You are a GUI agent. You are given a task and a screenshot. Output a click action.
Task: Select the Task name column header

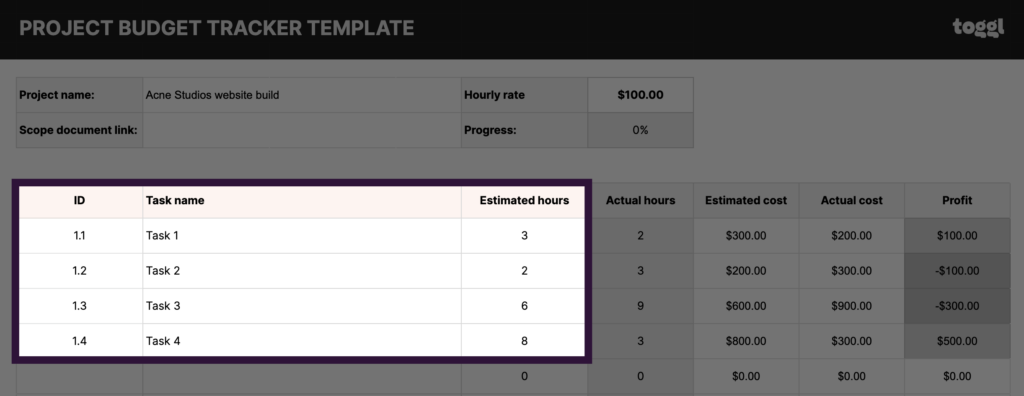(302, 201)
